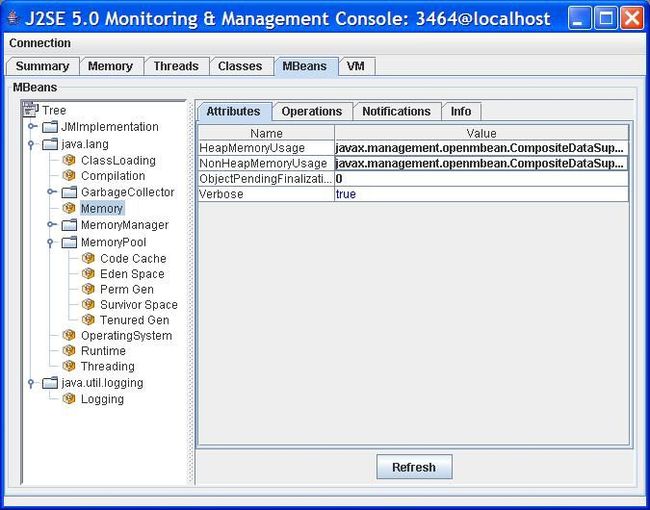
Task: Click the Tenured Gen MBean icon
Action: click(x=88, y=320)
